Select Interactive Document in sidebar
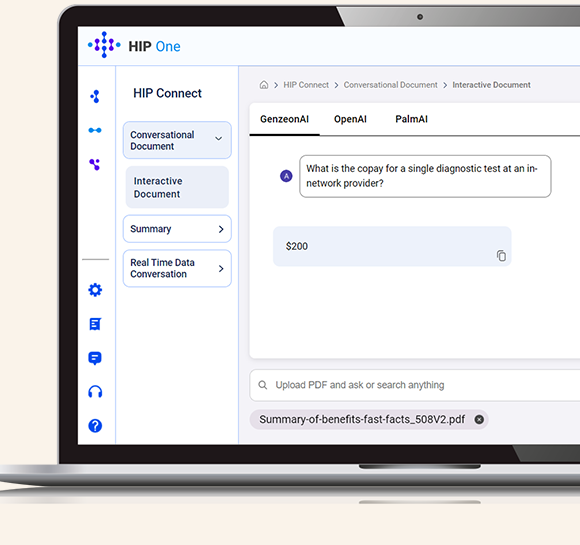The height and width of the screenshot is (545, 580). click(x=177, y=187)
